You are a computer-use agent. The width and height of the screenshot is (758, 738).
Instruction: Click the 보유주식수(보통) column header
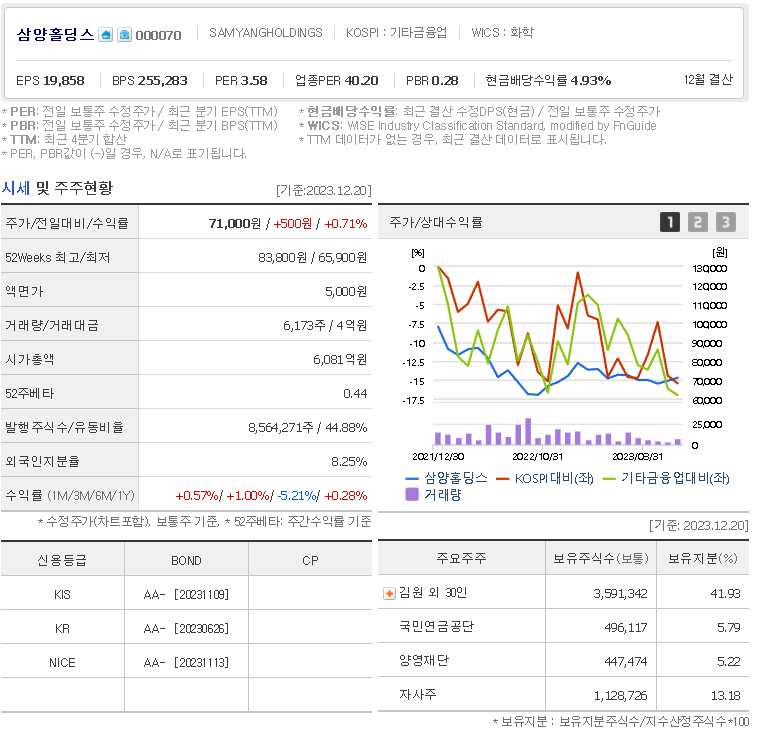click(x=601, y=558)
